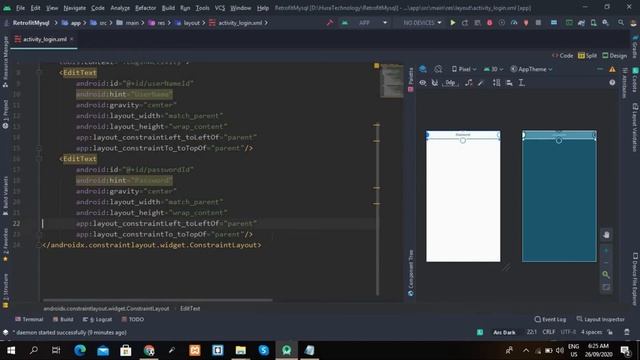Open the SDK Manager download icon
This screenshot has height=360, width=640.
tap(606, 23)
